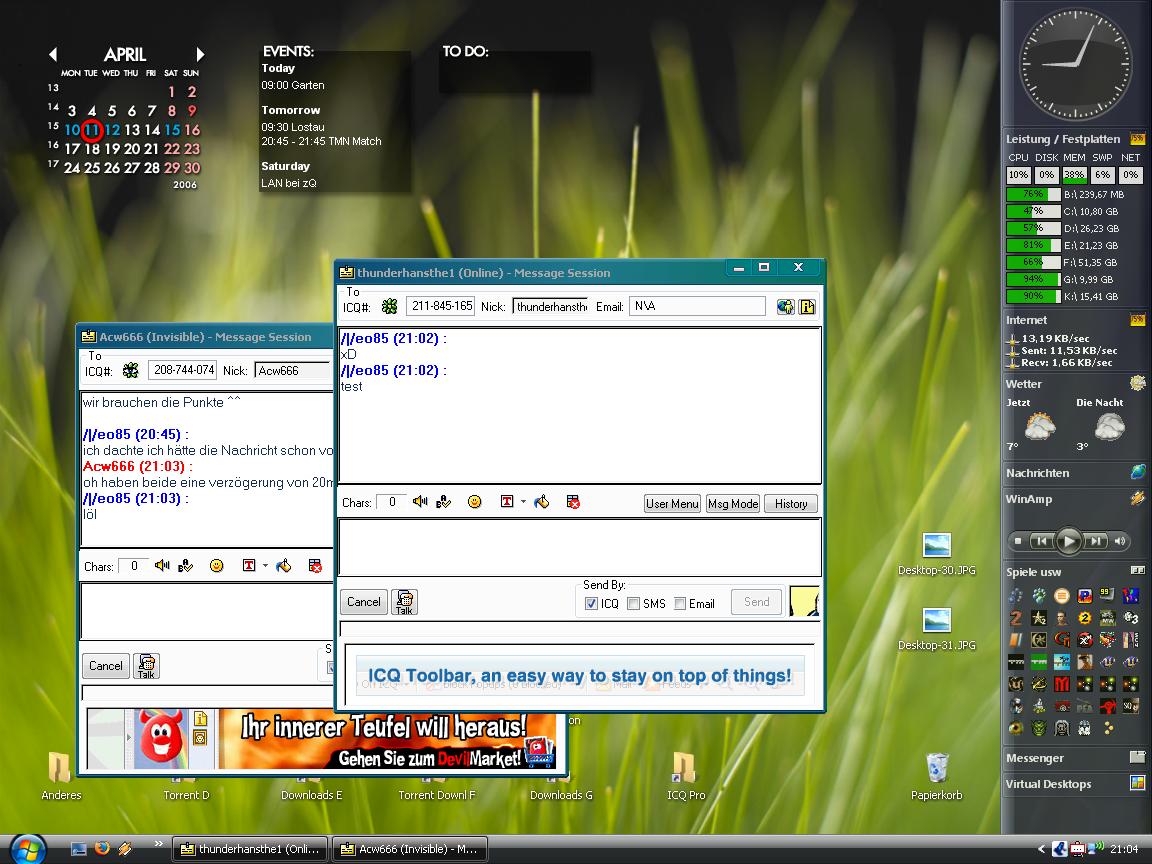Open the smiley picker in thunderhansthe1 chat
Screen dimensions: 1152x864
pyautogui.click(x=475, y=502)
